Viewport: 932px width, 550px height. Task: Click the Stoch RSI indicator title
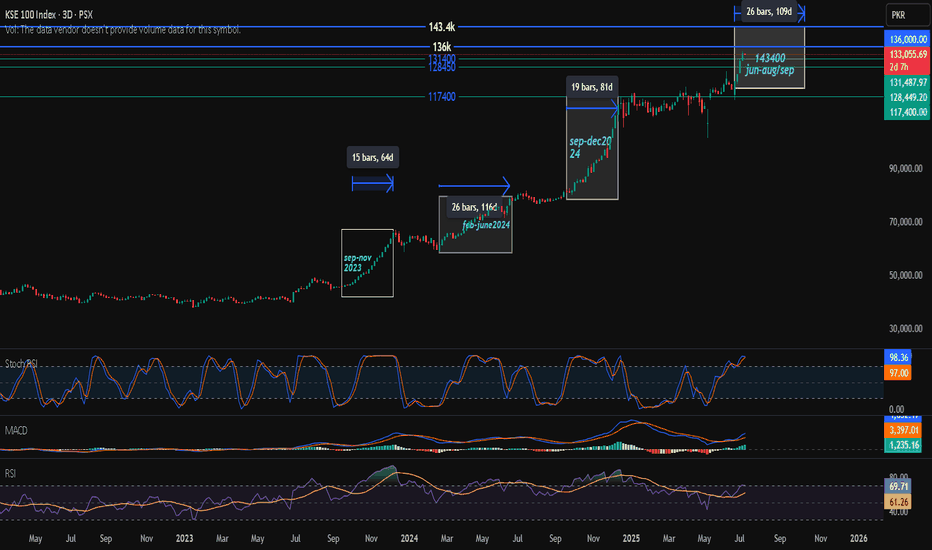point(21,364)
